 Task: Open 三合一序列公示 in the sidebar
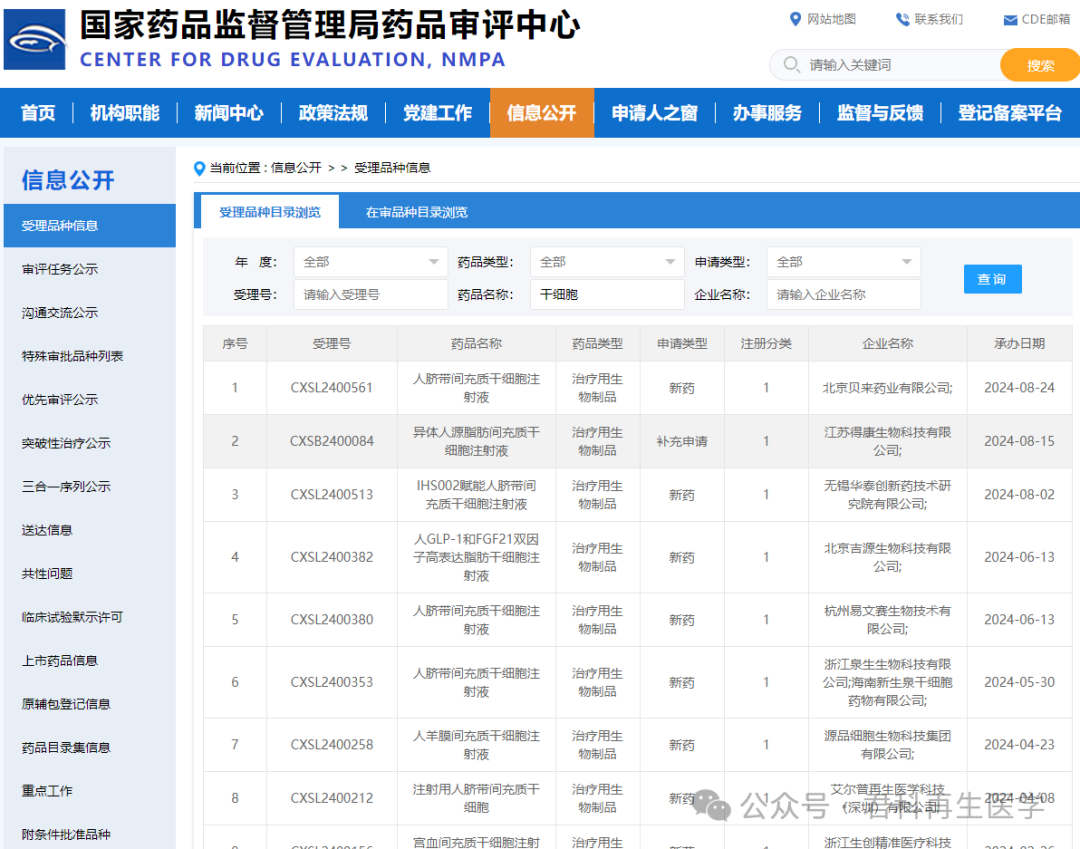pyautogui.click(x=66, y=486)
